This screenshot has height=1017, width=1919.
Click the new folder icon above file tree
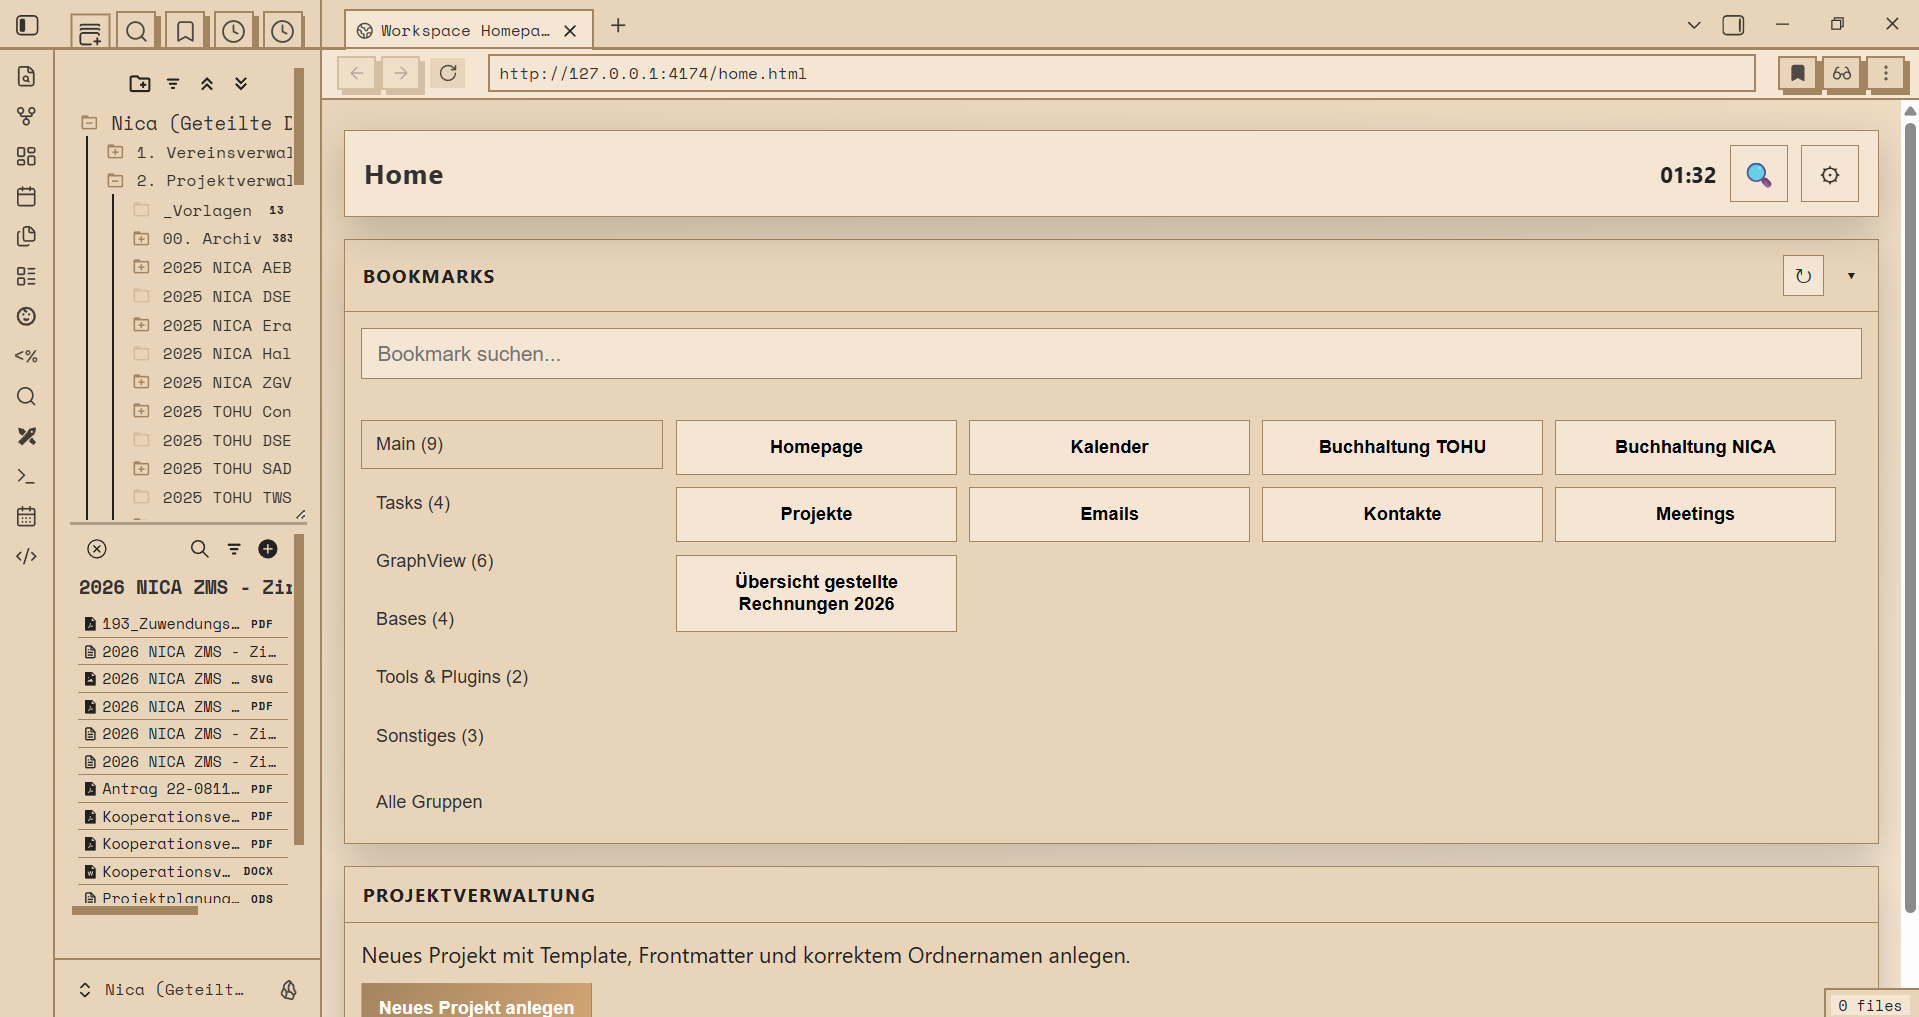[x=140, y=84]
